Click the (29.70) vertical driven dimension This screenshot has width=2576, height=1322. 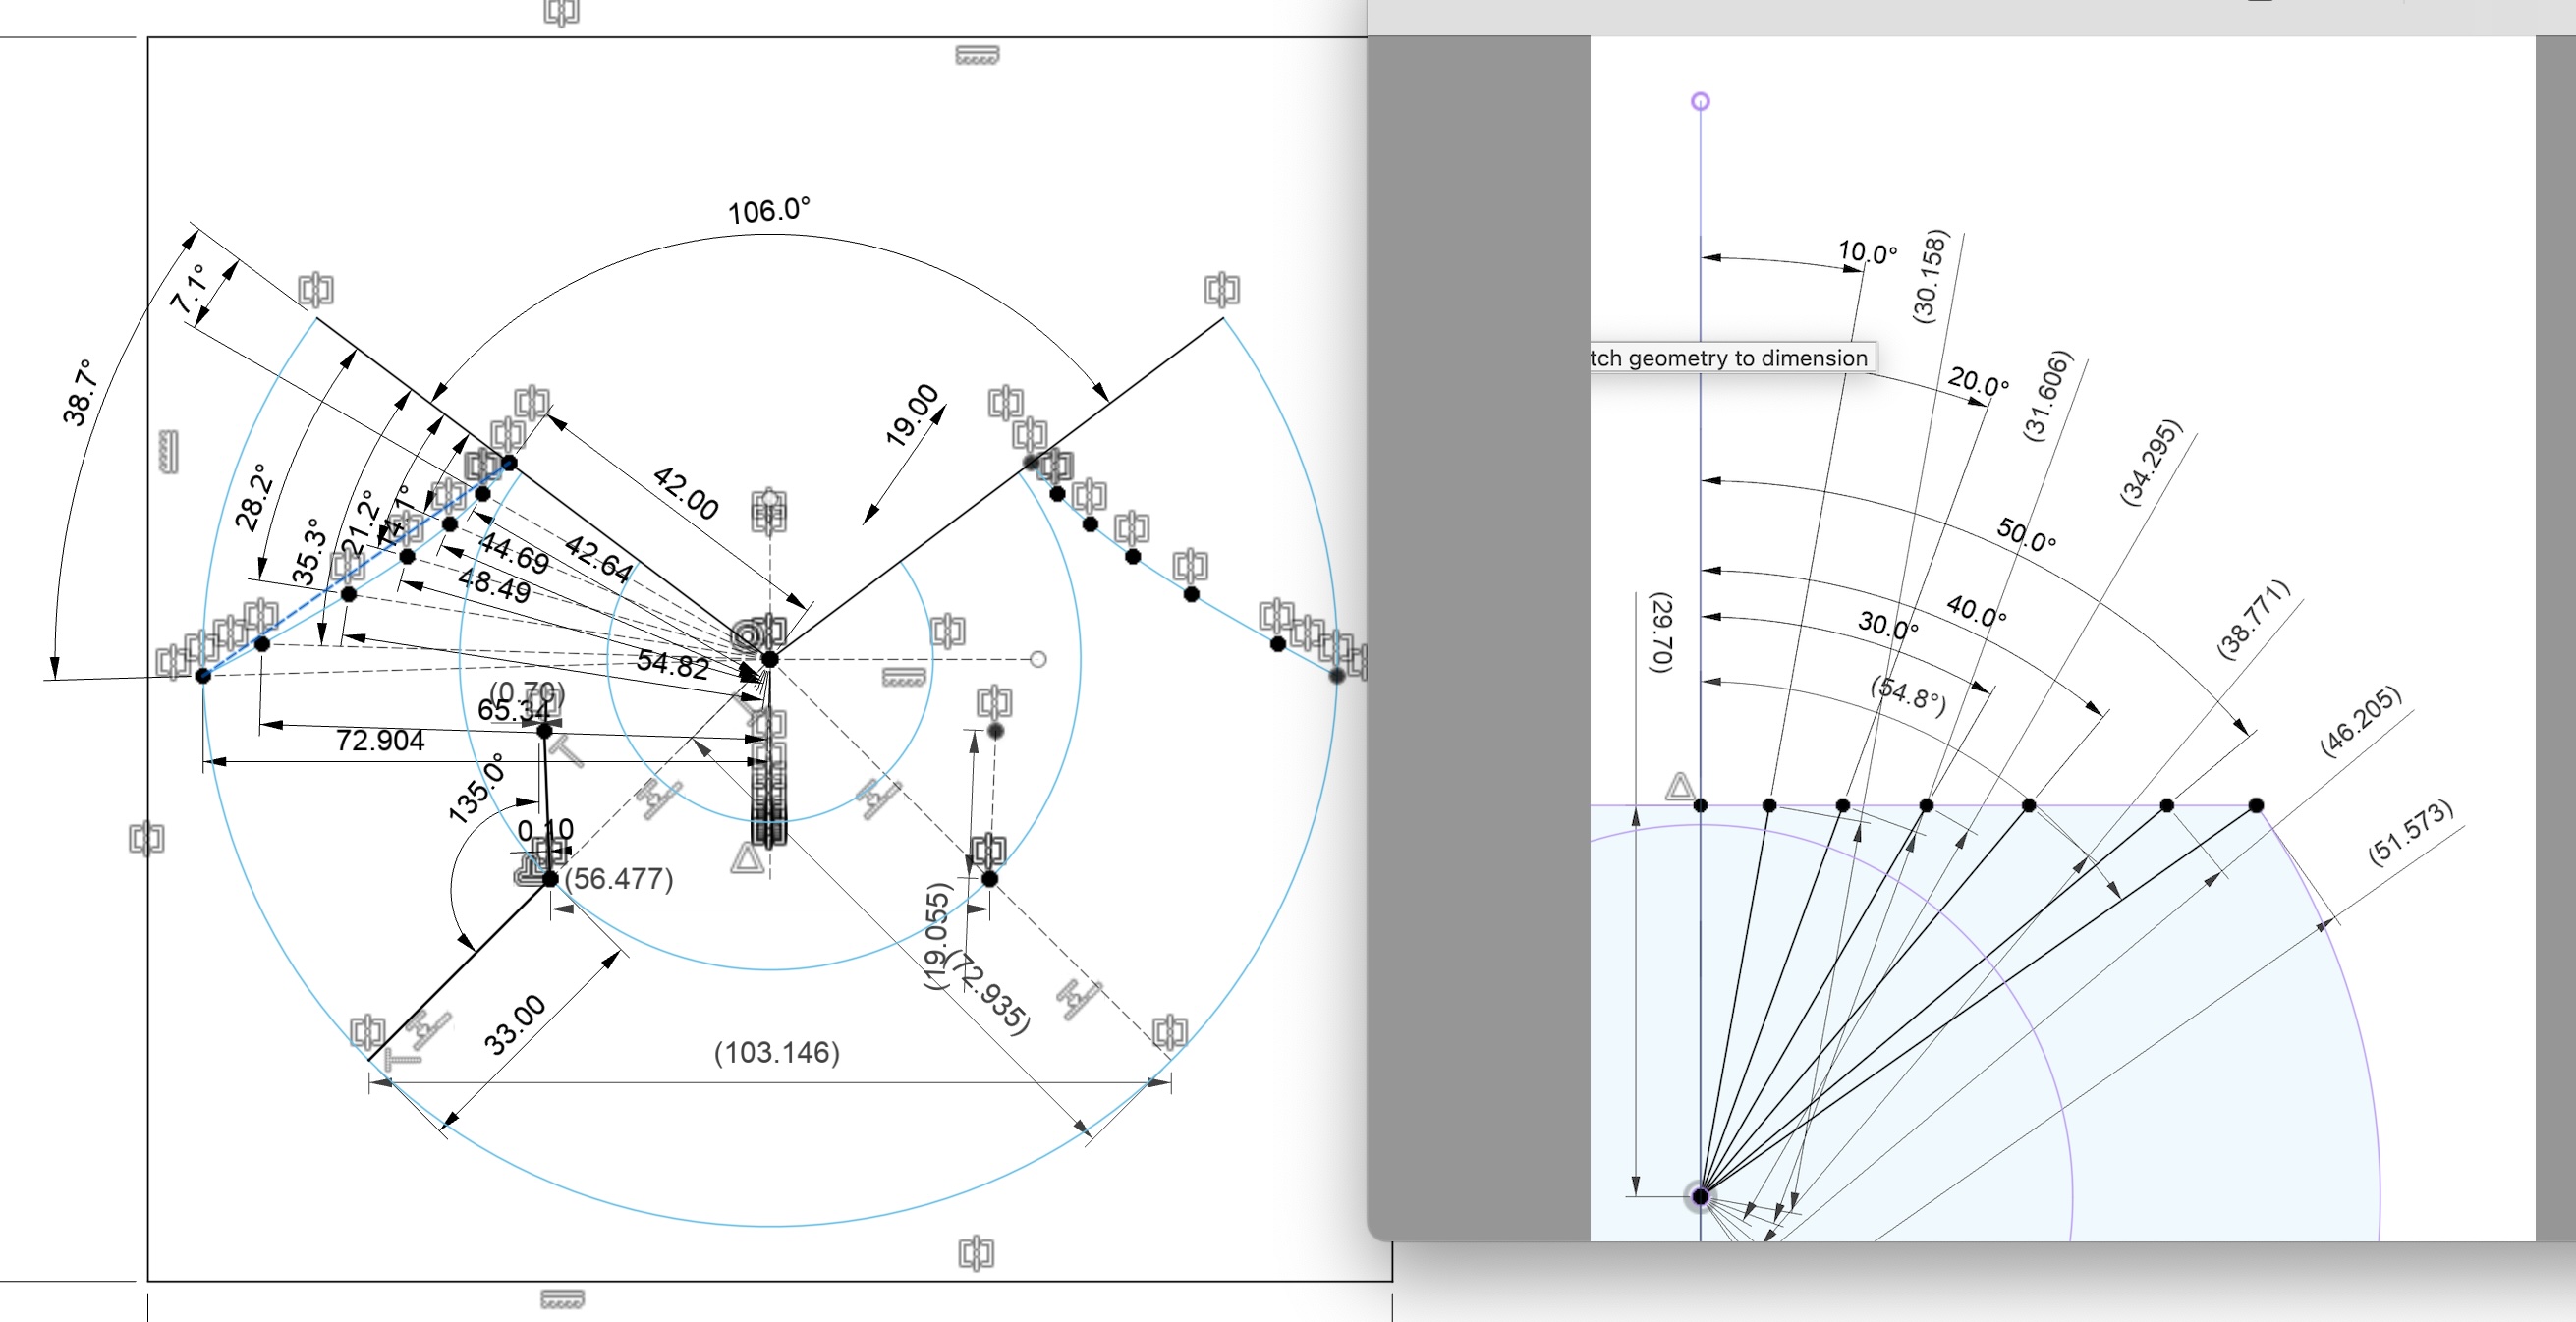pos(1660,632)
